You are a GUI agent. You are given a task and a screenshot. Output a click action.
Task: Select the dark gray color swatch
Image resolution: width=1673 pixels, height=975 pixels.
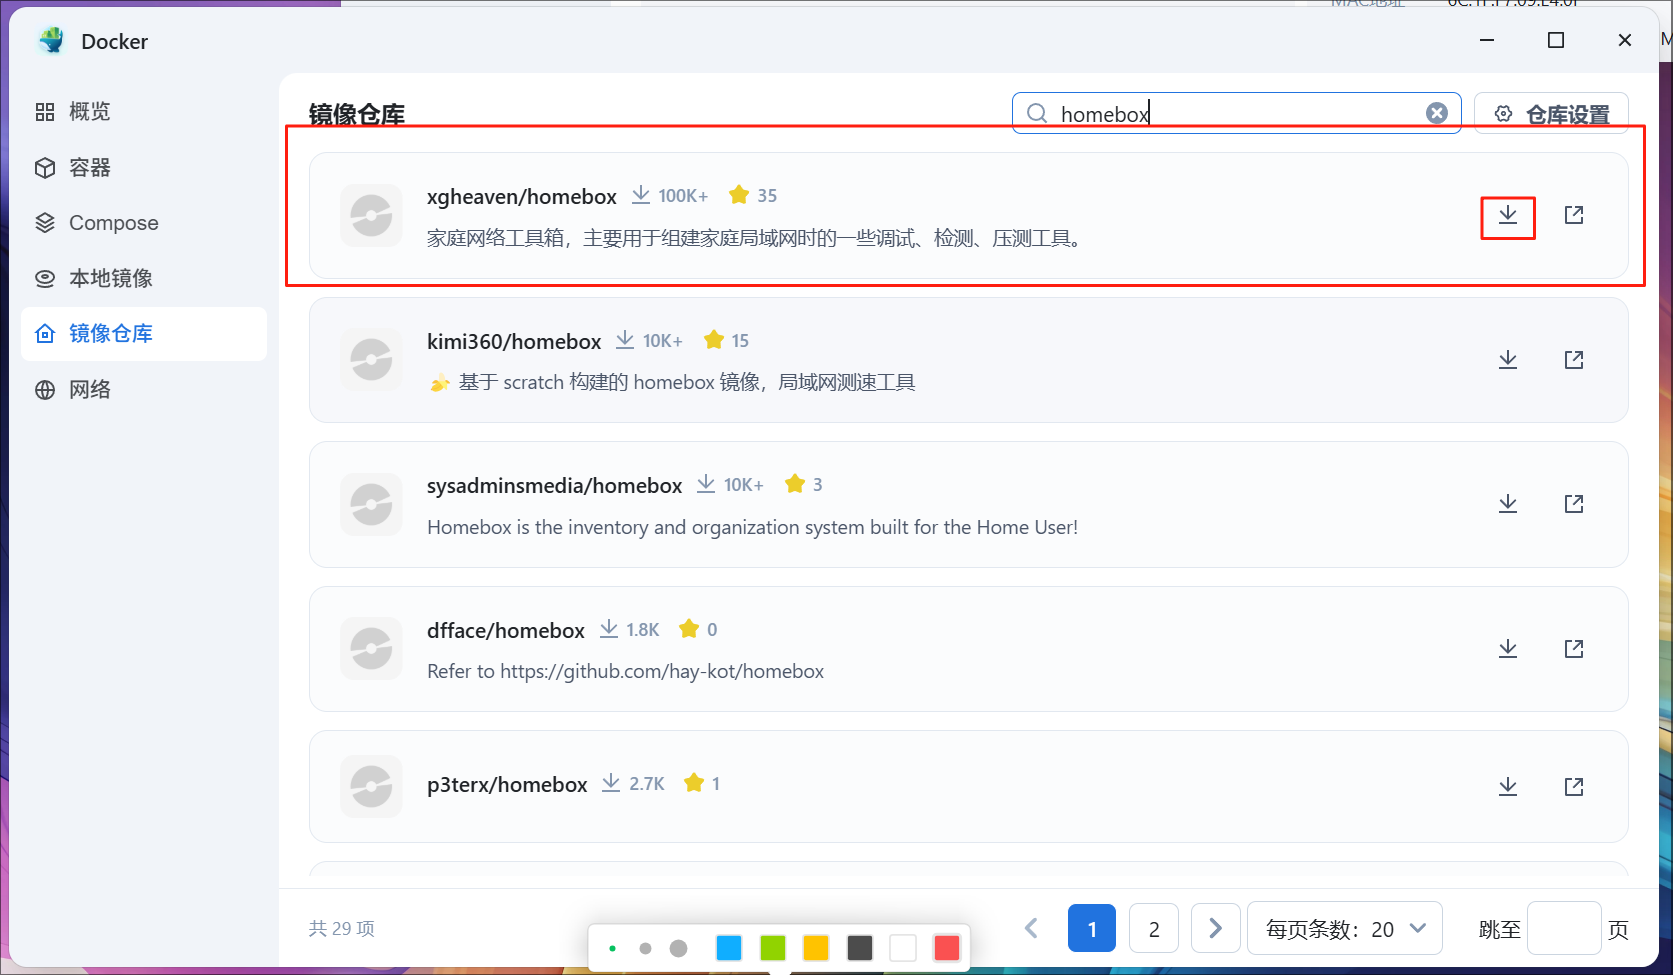[x=860, y=948]
